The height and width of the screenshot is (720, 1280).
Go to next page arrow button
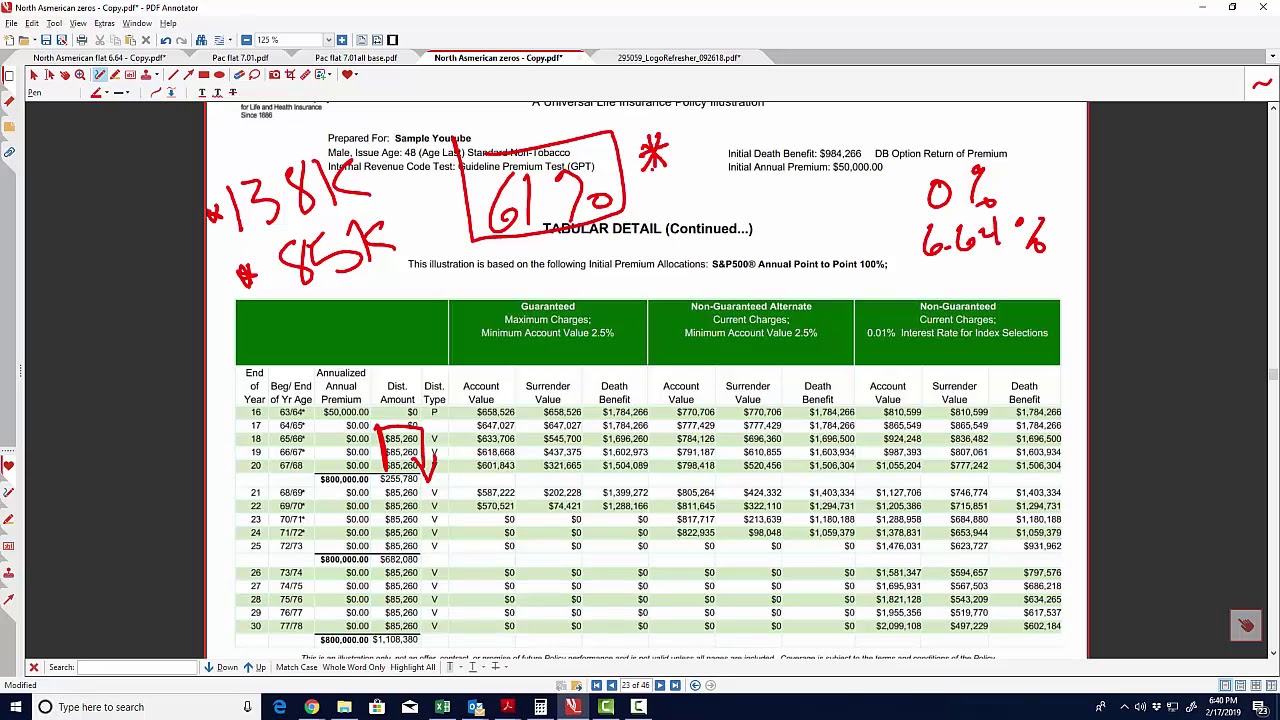(x=660, y=685)
